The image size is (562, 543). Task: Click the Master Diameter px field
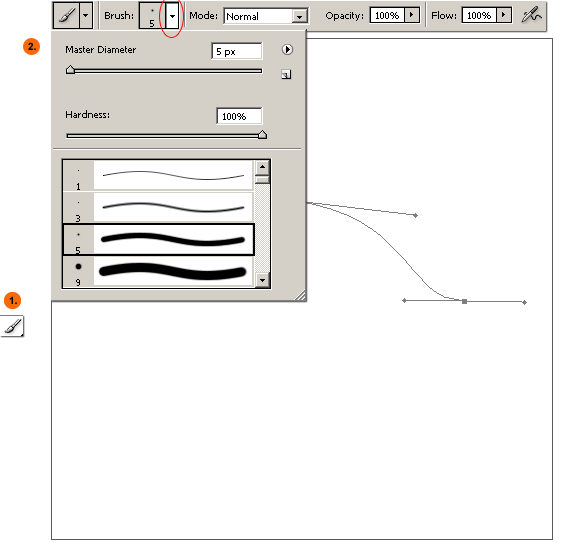(237, 51)
